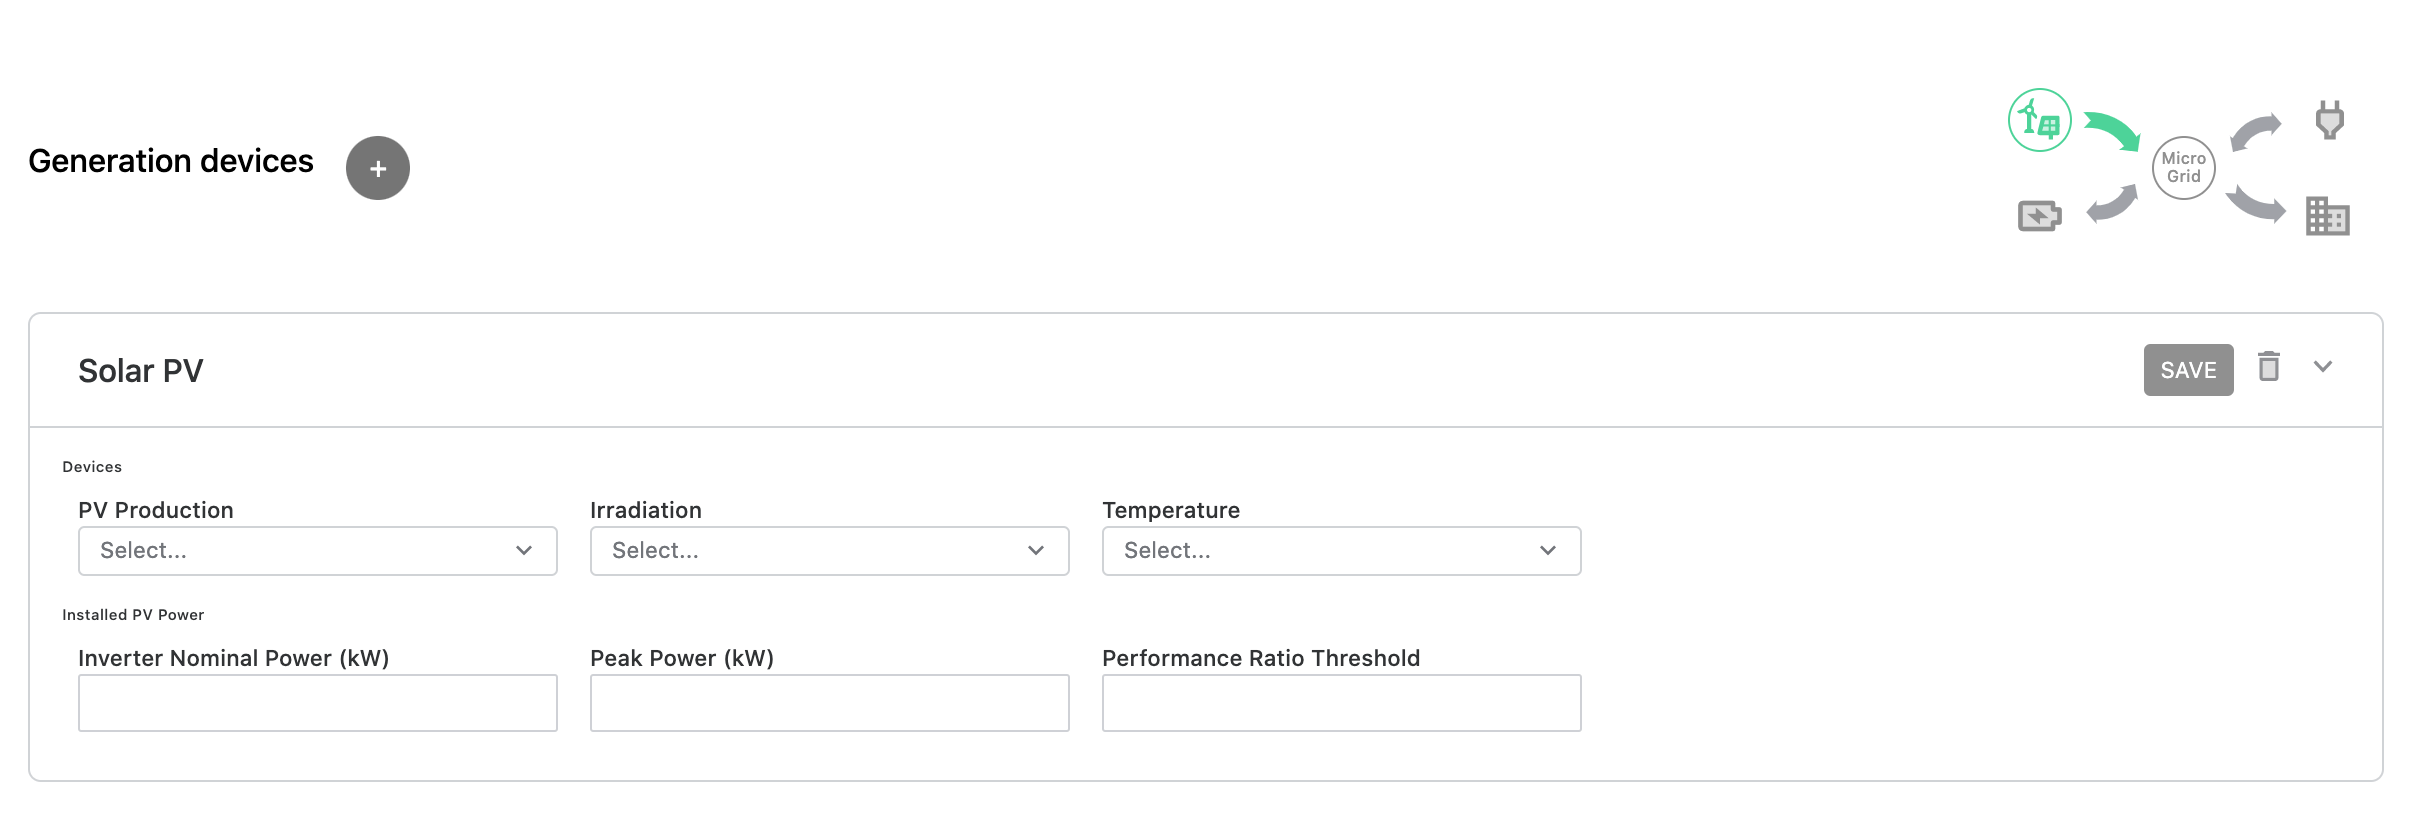The height and width of the screenshot is (836, 2414).
Task: Focus the Performance Ratio Threshold field
Action: tap(1342, 703)
